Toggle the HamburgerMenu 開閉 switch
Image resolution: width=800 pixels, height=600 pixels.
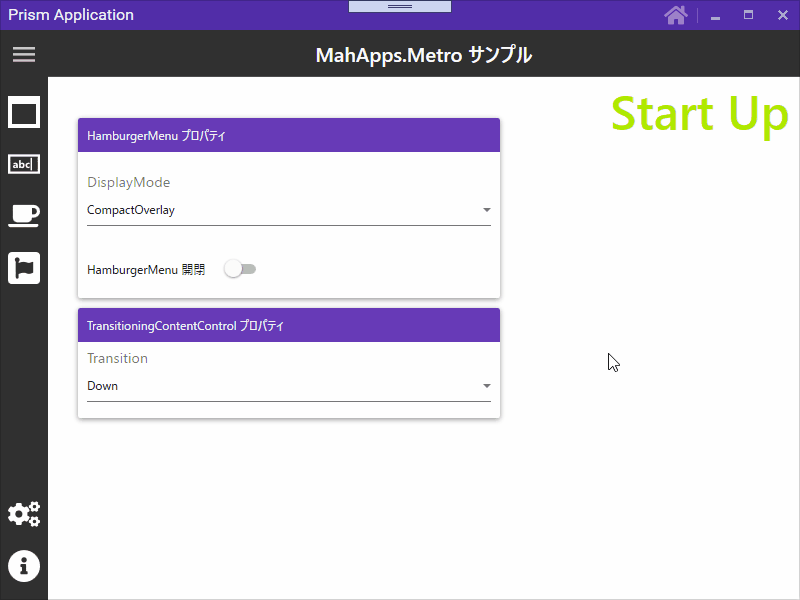pyautogui.click(x=240, y=269)
